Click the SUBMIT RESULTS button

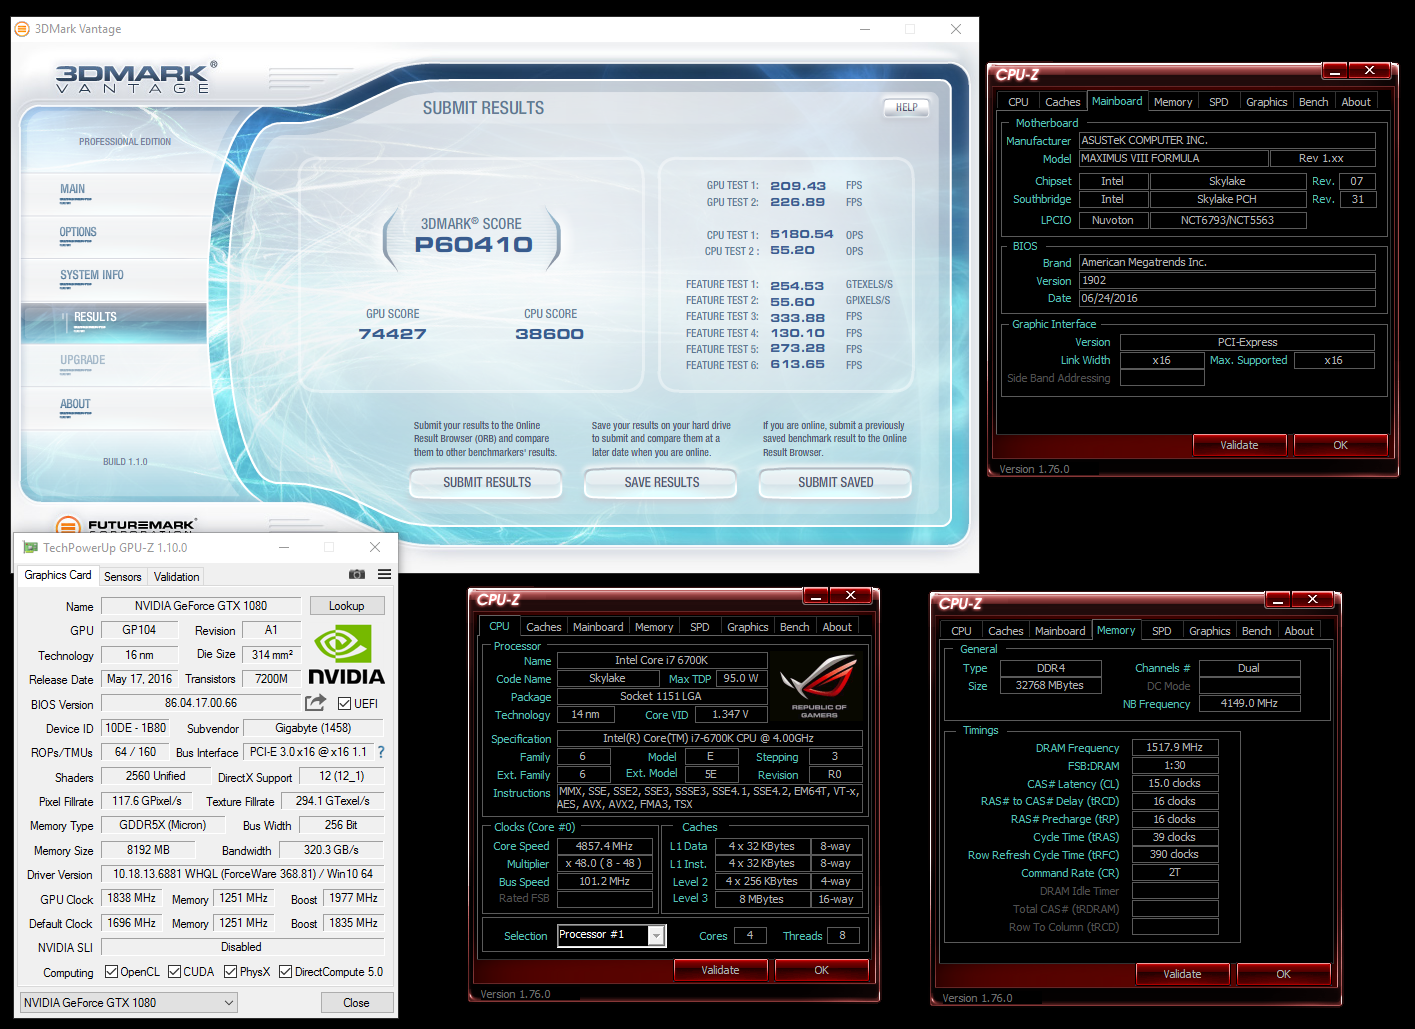click(x=487, y=482)
